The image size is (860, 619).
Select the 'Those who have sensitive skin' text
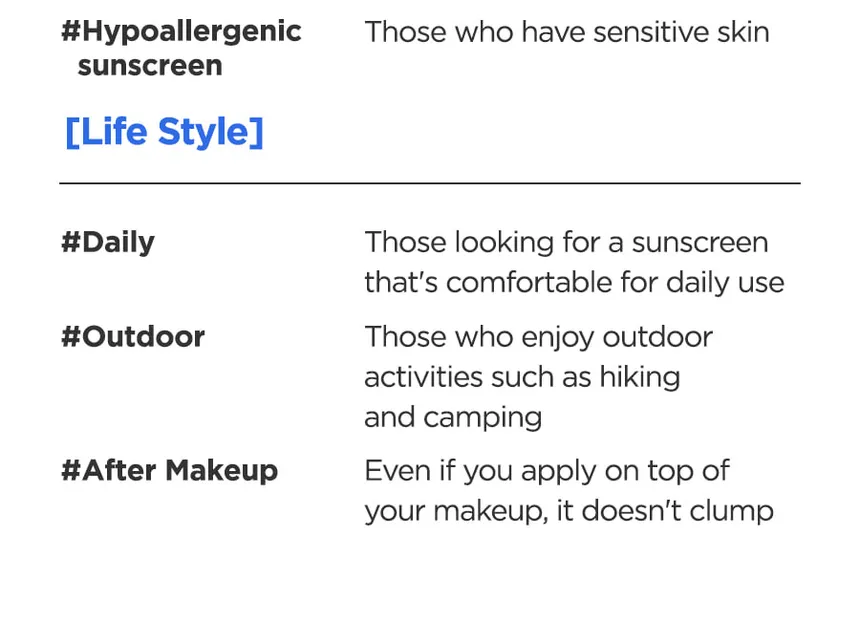567,32
